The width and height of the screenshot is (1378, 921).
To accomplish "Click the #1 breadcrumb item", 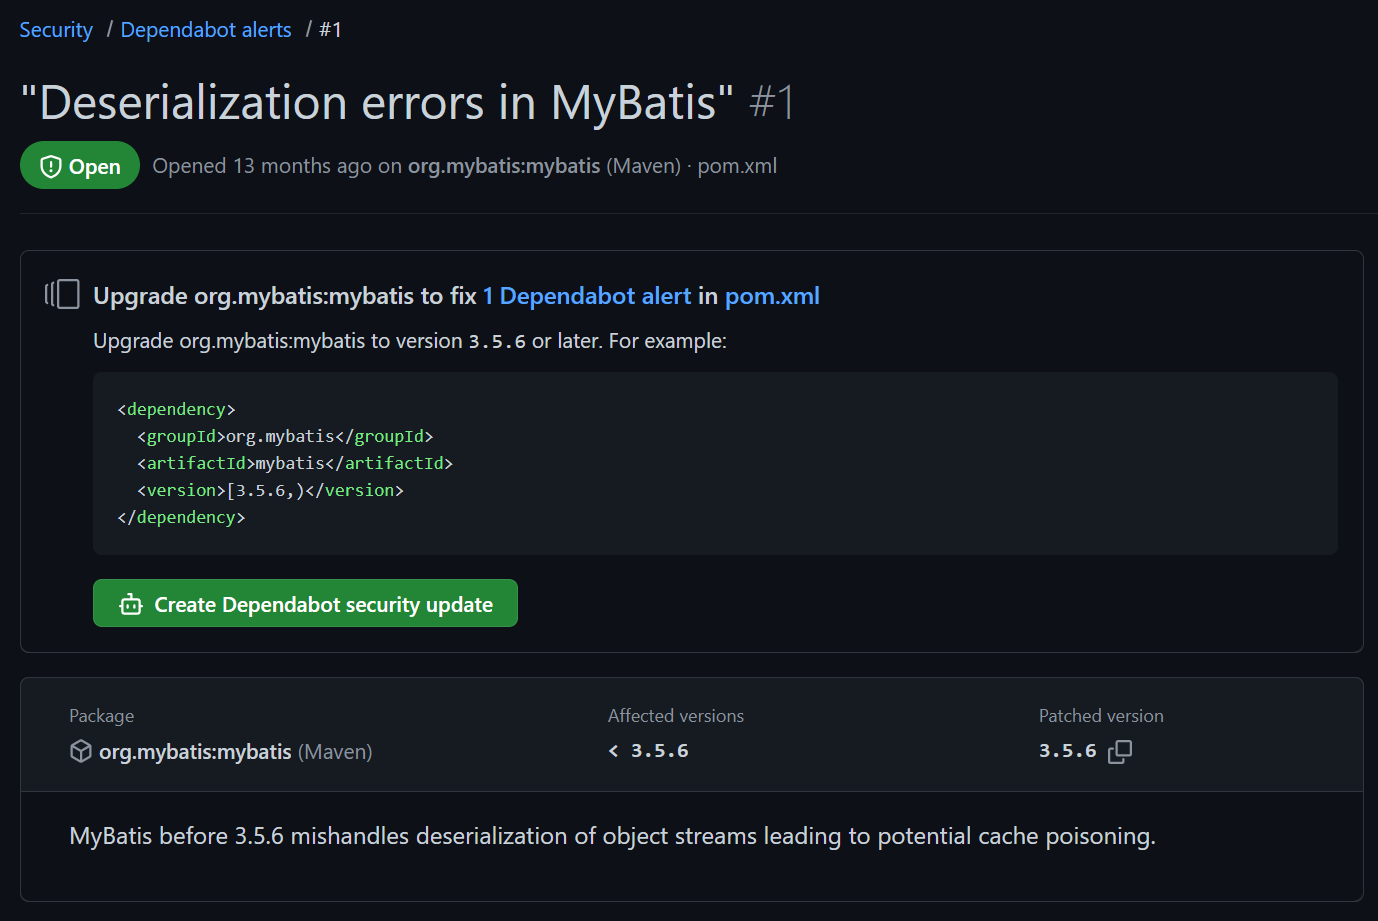I will click(330, 30).
